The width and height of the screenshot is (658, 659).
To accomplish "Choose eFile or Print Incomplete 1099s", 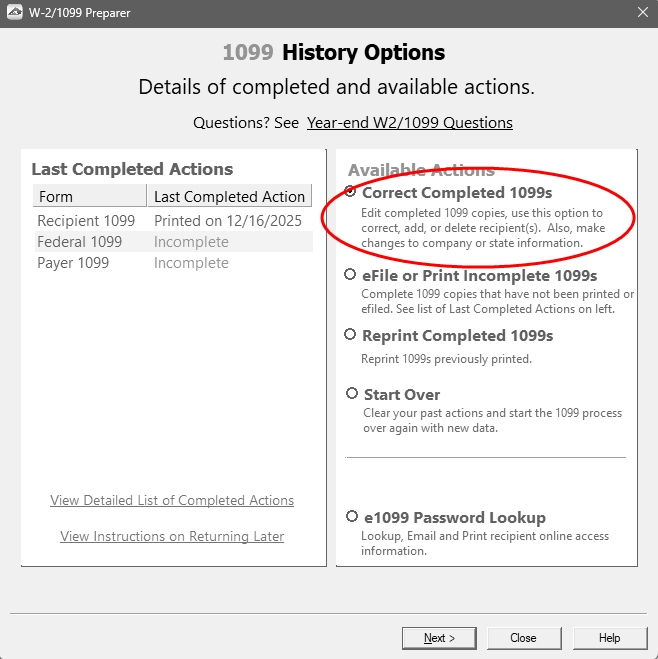I will click(350, 275).
